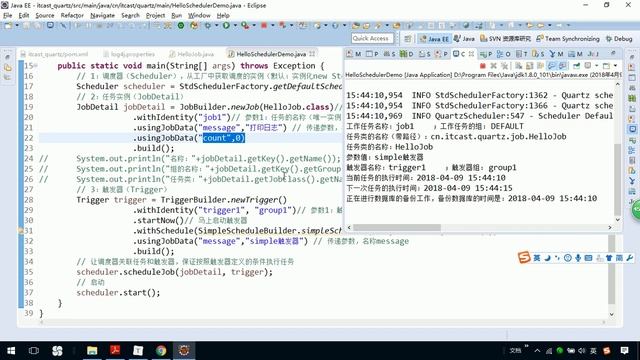640x360 pixels.
Task: Open the Debug button dropdown arrow
Action: pos(216,25)
